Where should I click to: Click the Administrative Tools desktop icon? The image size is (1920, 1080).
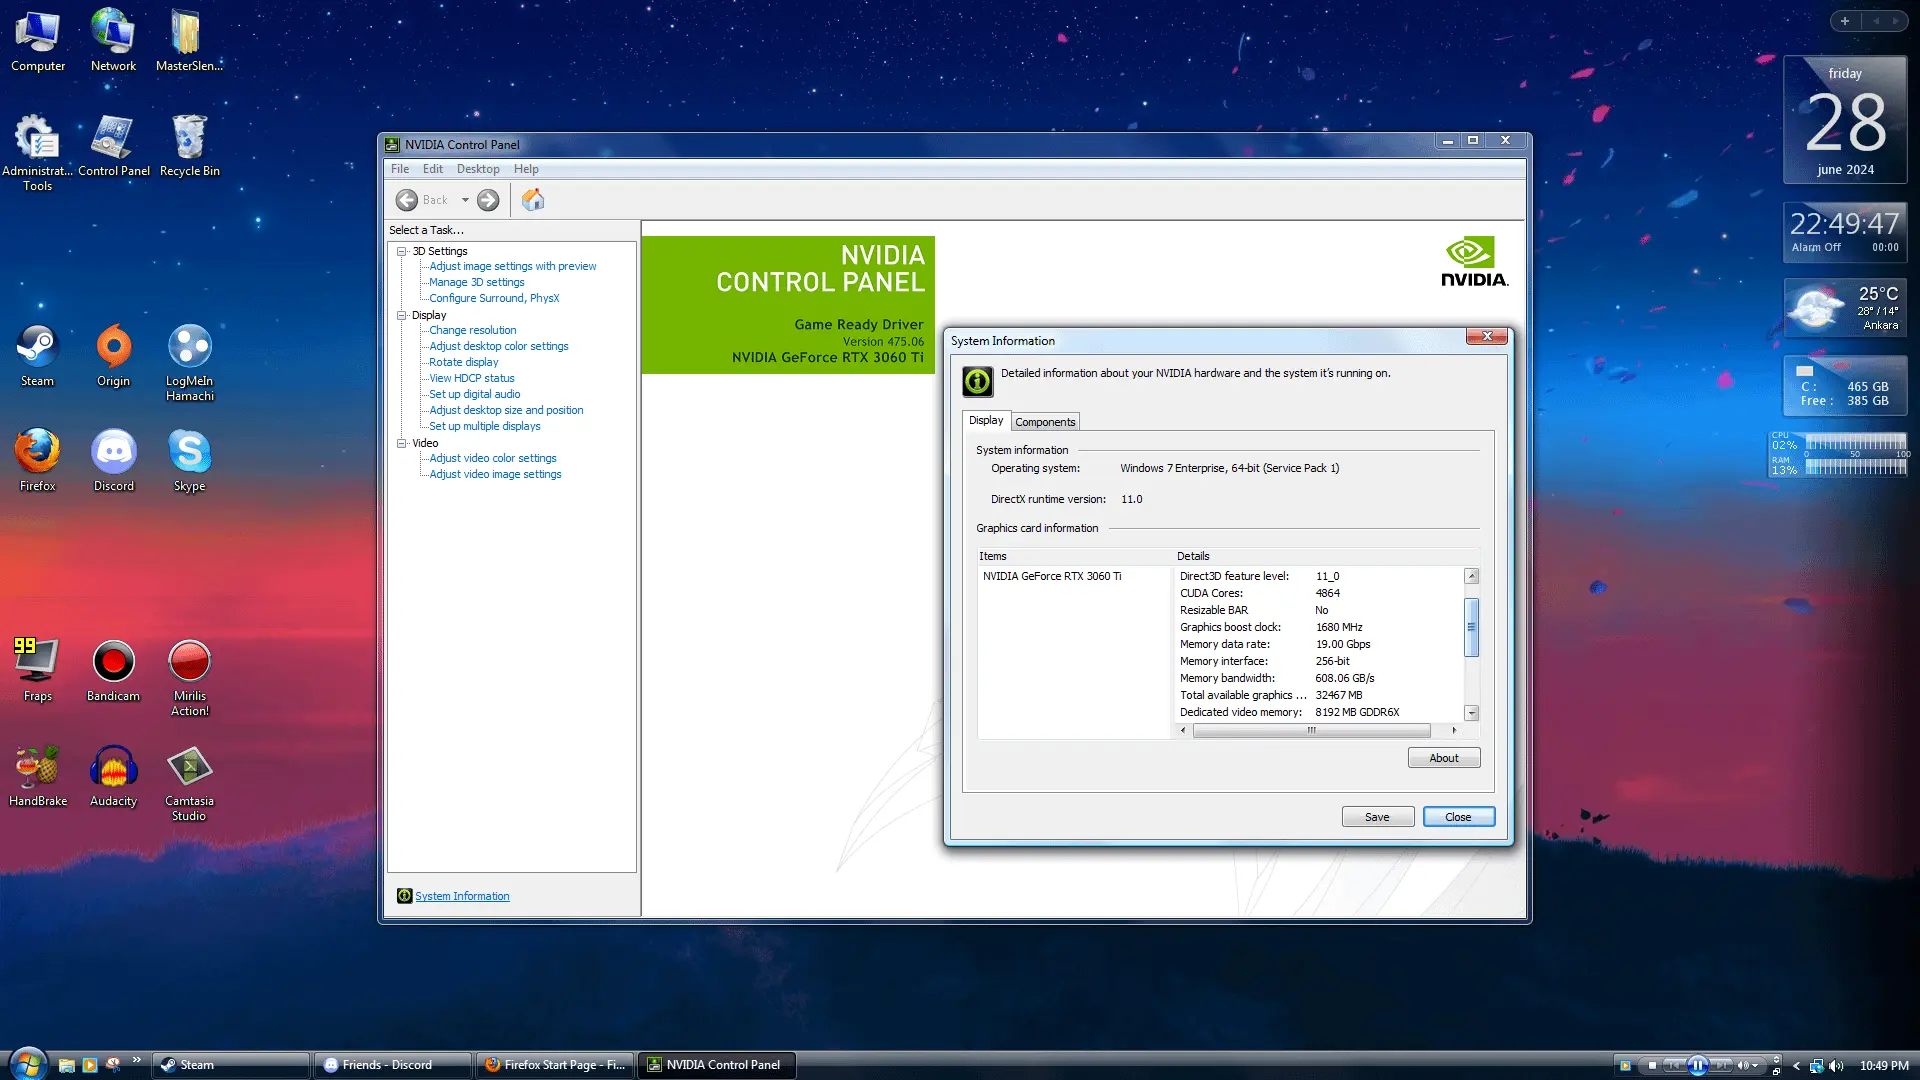click(37, 152)
